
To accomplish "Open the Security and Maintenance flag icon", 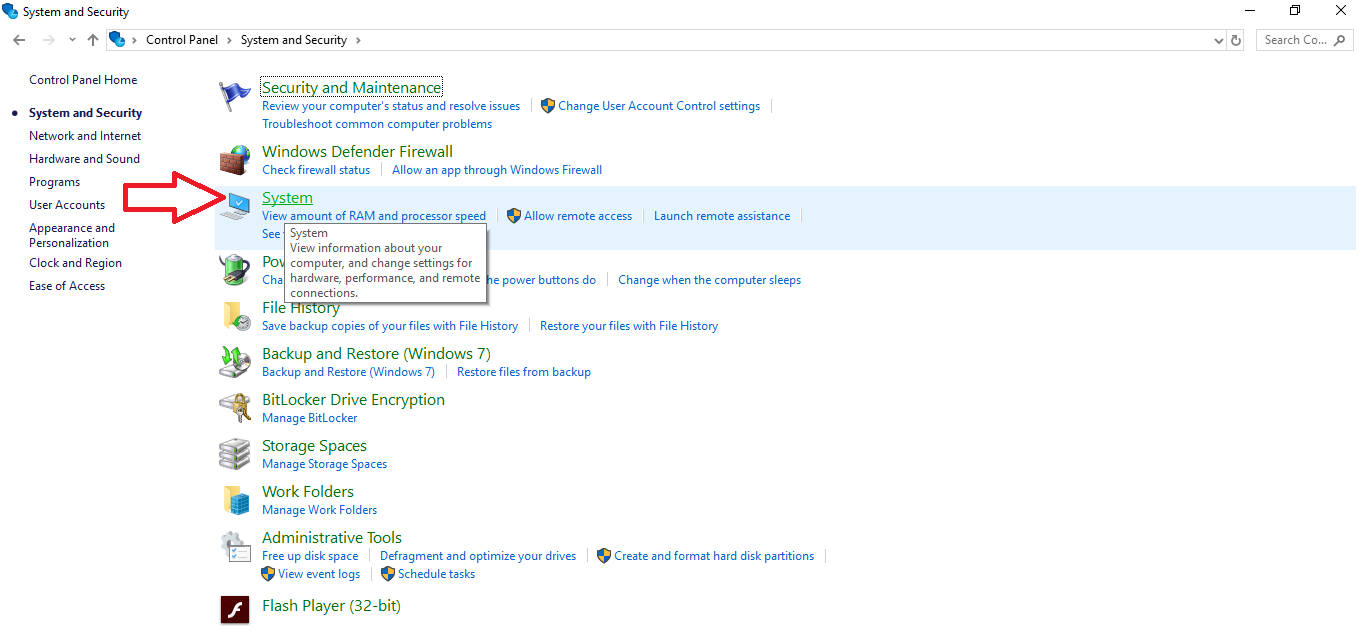I will 235,97.
